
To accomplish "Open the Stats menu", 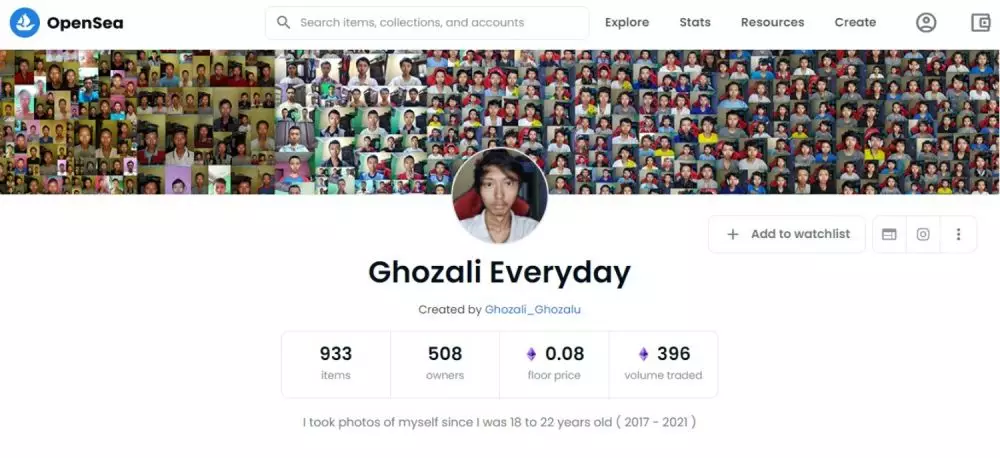I will [x=695, y=22].
